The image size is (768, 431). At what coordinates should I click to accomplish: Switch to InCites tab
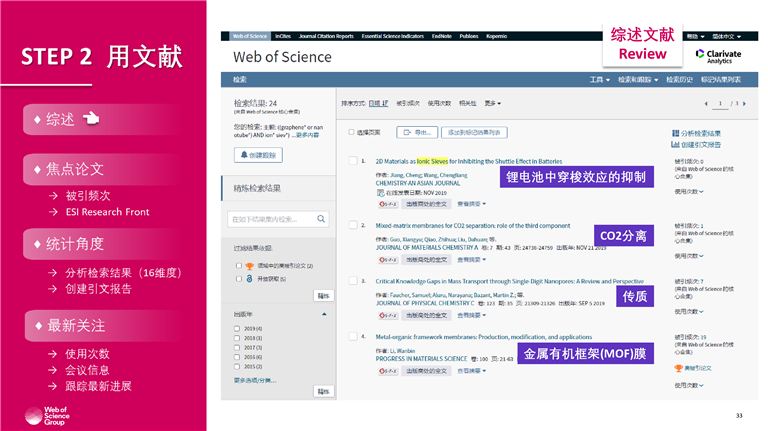pyautogui.click(x=283, y=36)
